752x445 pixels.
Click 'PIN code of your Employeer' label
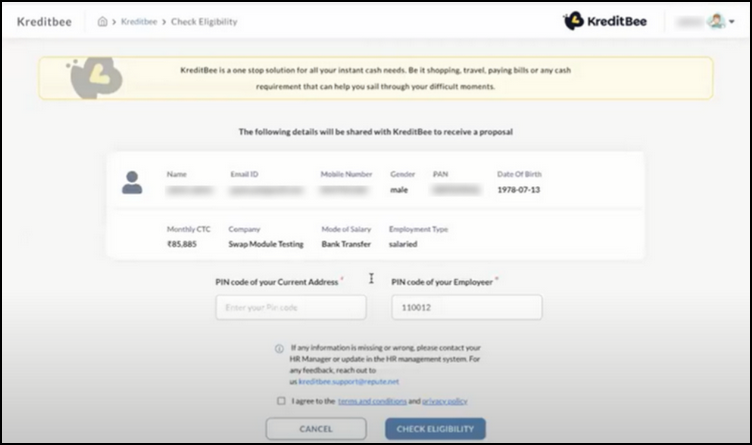pyautogui.click(x=442, y=282)
